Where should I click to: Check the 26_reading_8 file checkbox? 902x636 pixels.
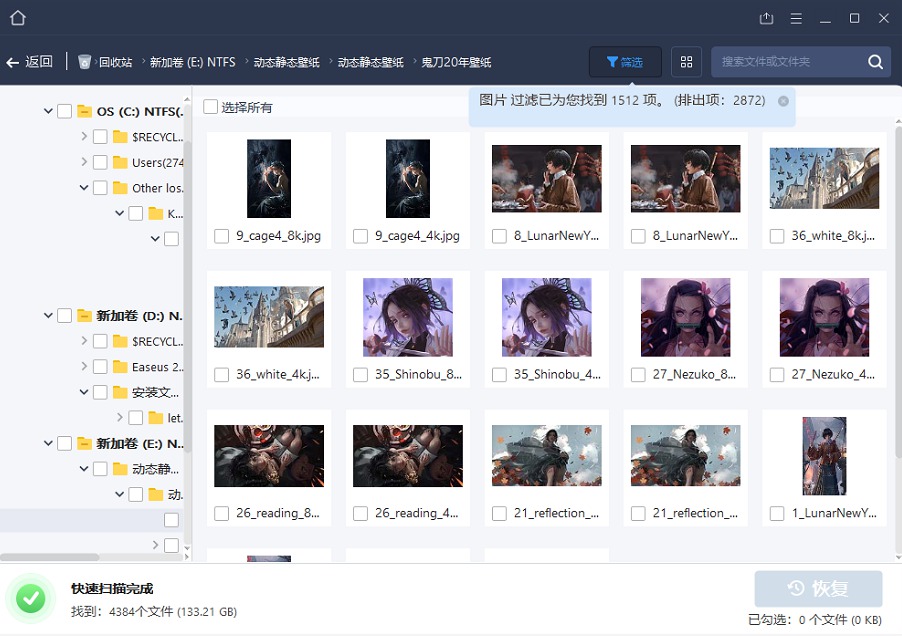point(221,514)
